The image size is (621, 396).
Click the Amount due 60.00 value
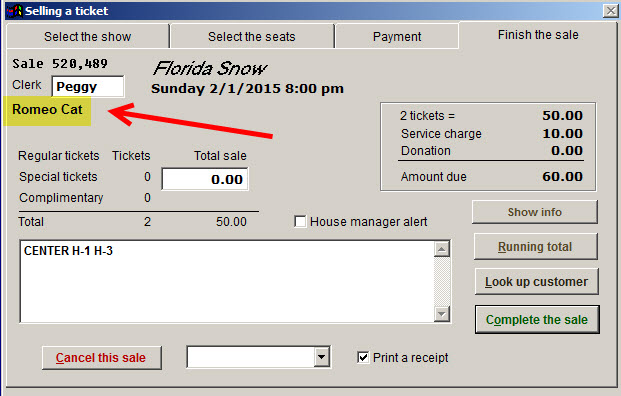pos(562,176)
